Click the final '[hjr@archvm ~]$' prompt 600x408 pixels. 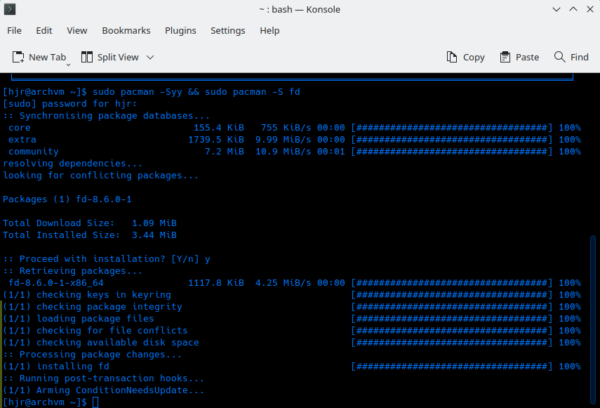coord(45,402)
